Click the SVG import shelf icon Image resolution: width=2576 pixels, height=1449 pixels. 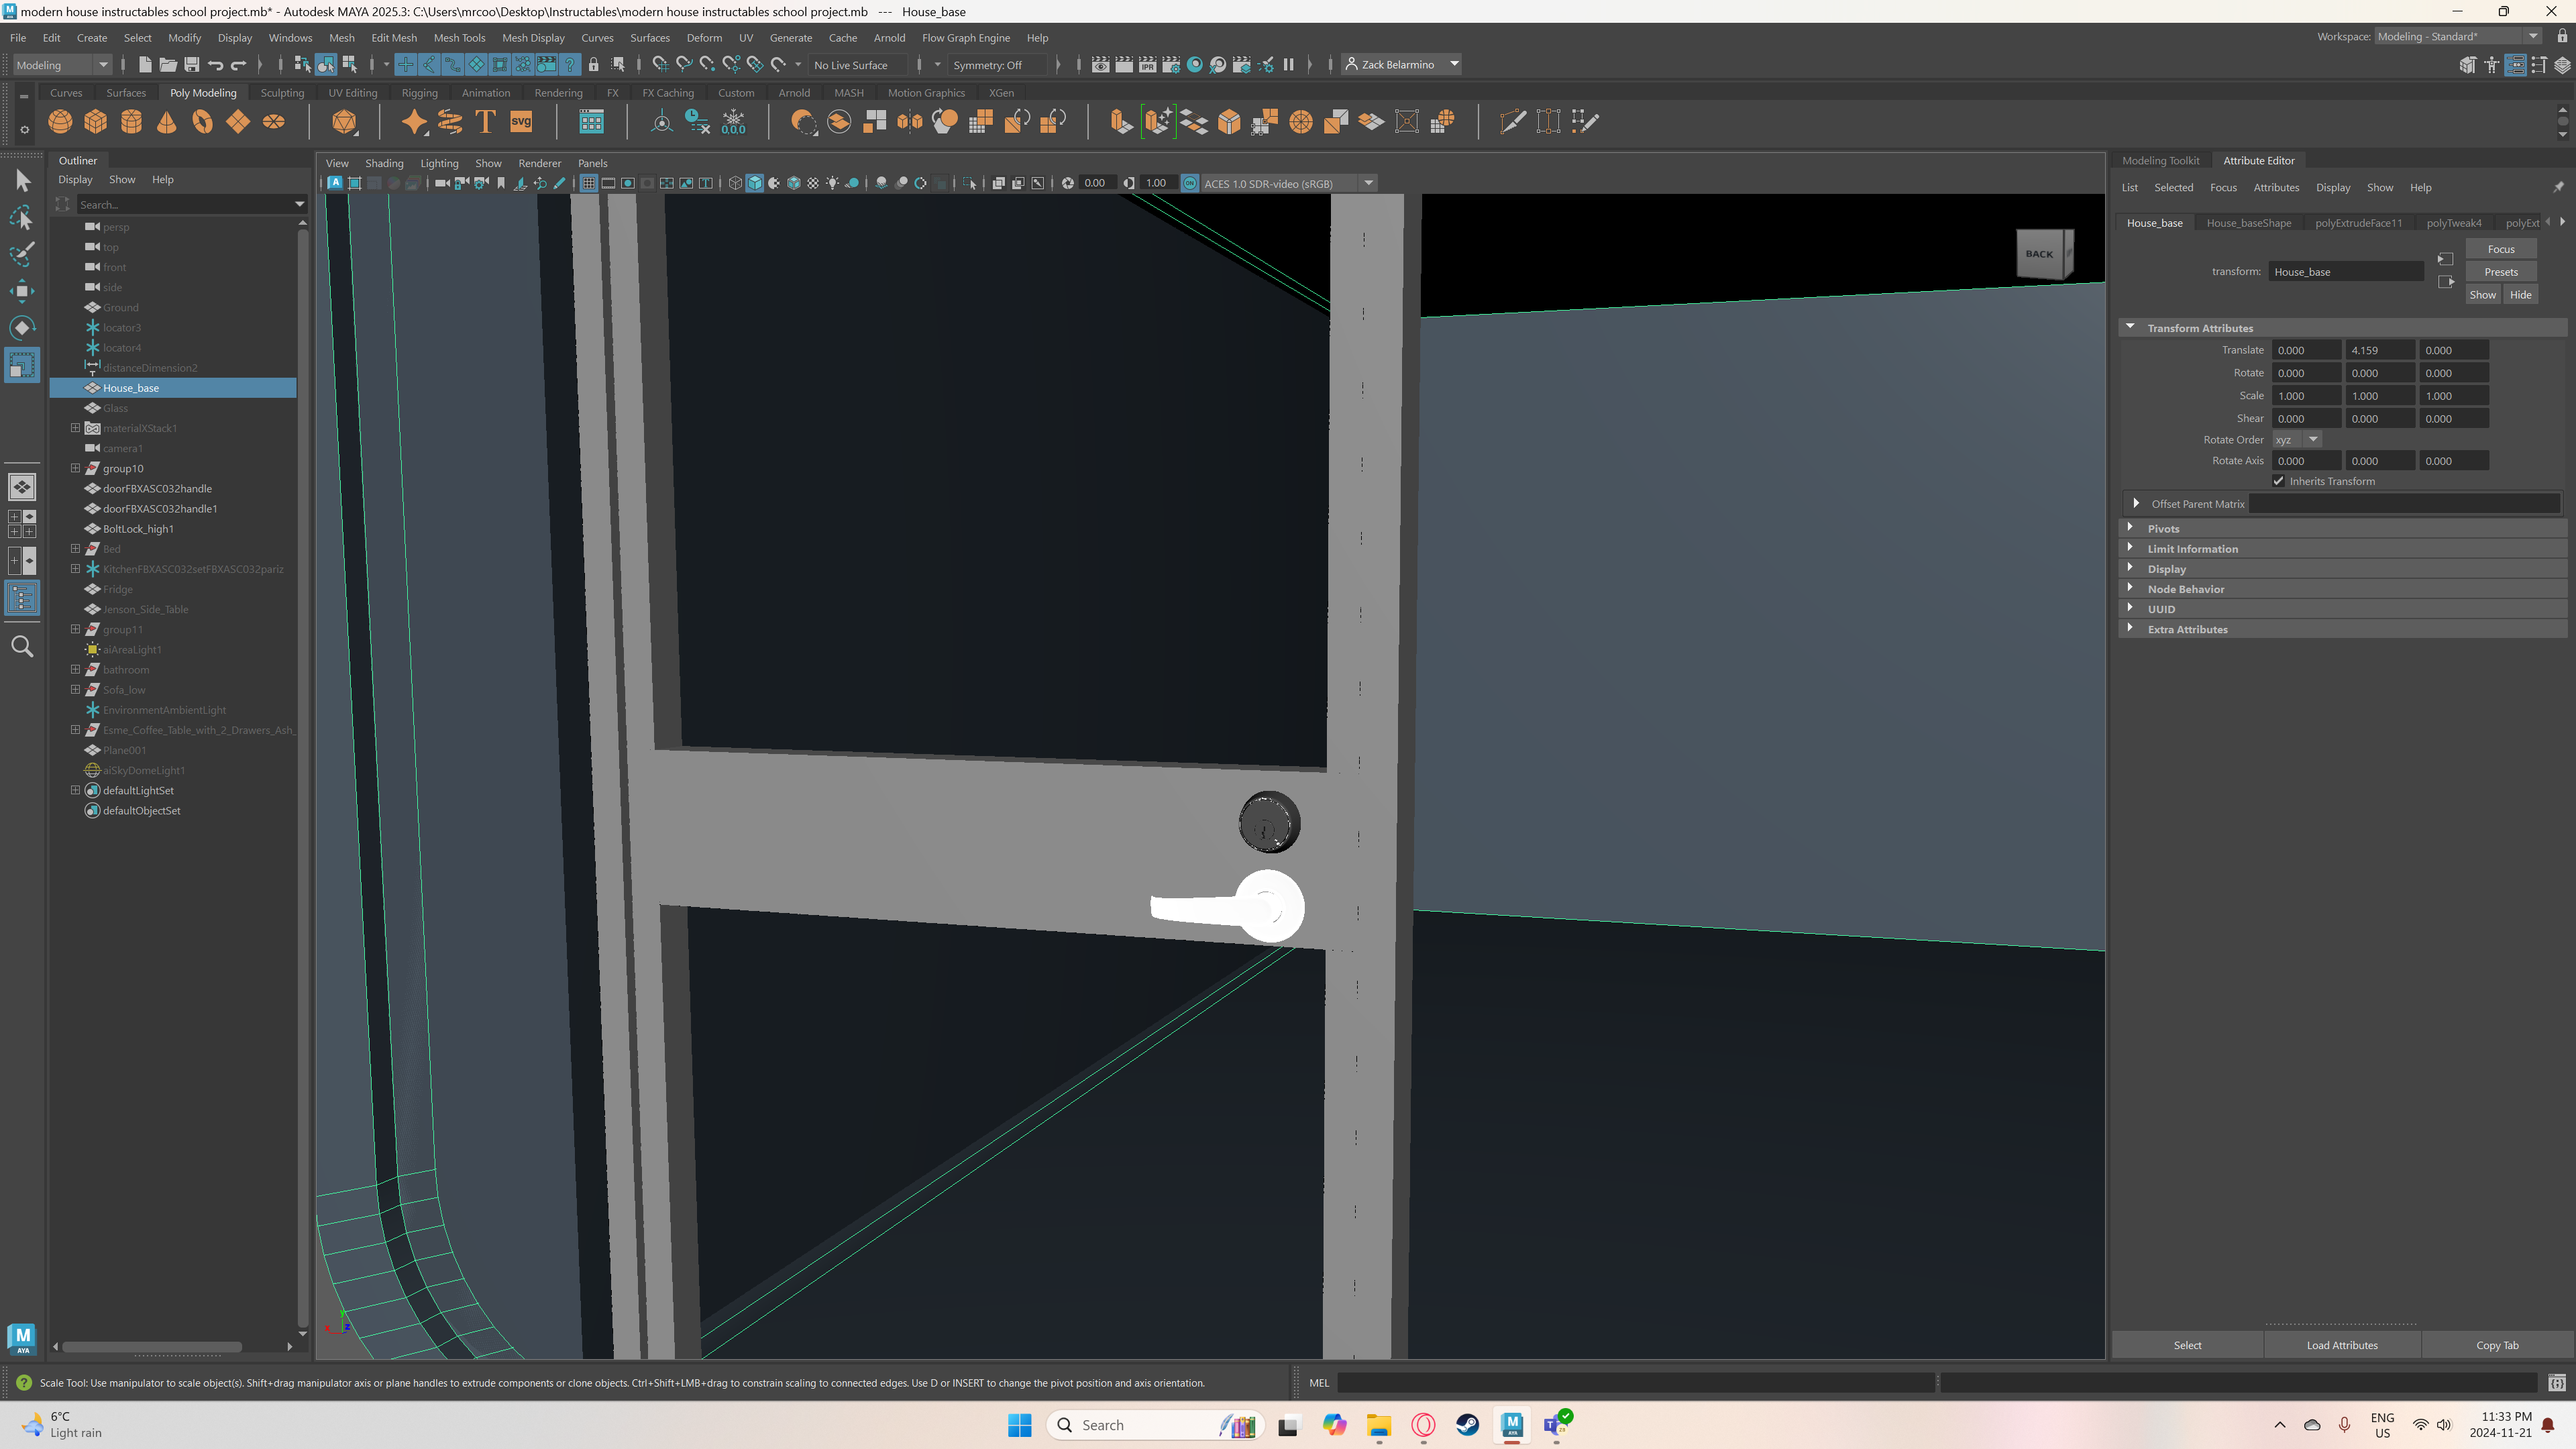point(521,122)
